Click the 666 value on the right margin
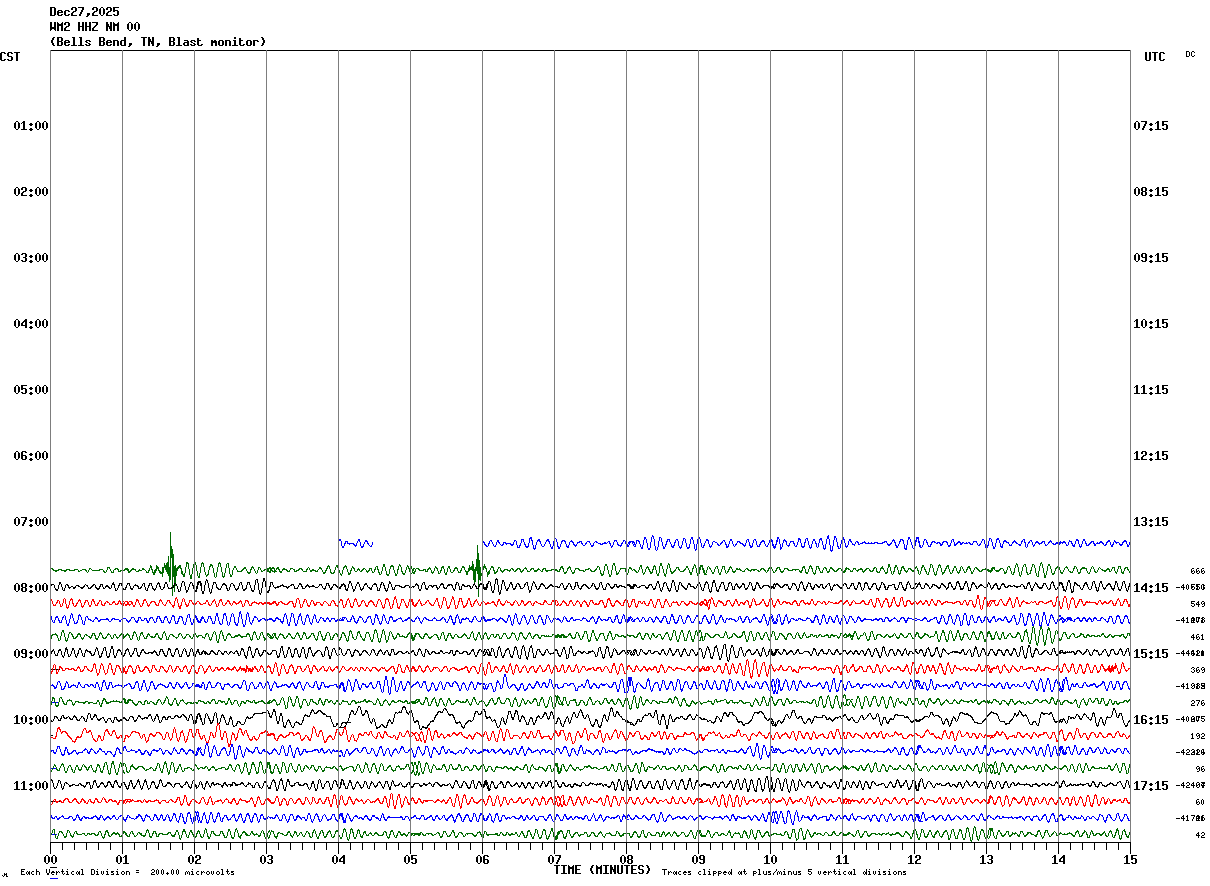Image resolution: width=1210 pixels, height=886 pixels. click(x=1197, y=571)
